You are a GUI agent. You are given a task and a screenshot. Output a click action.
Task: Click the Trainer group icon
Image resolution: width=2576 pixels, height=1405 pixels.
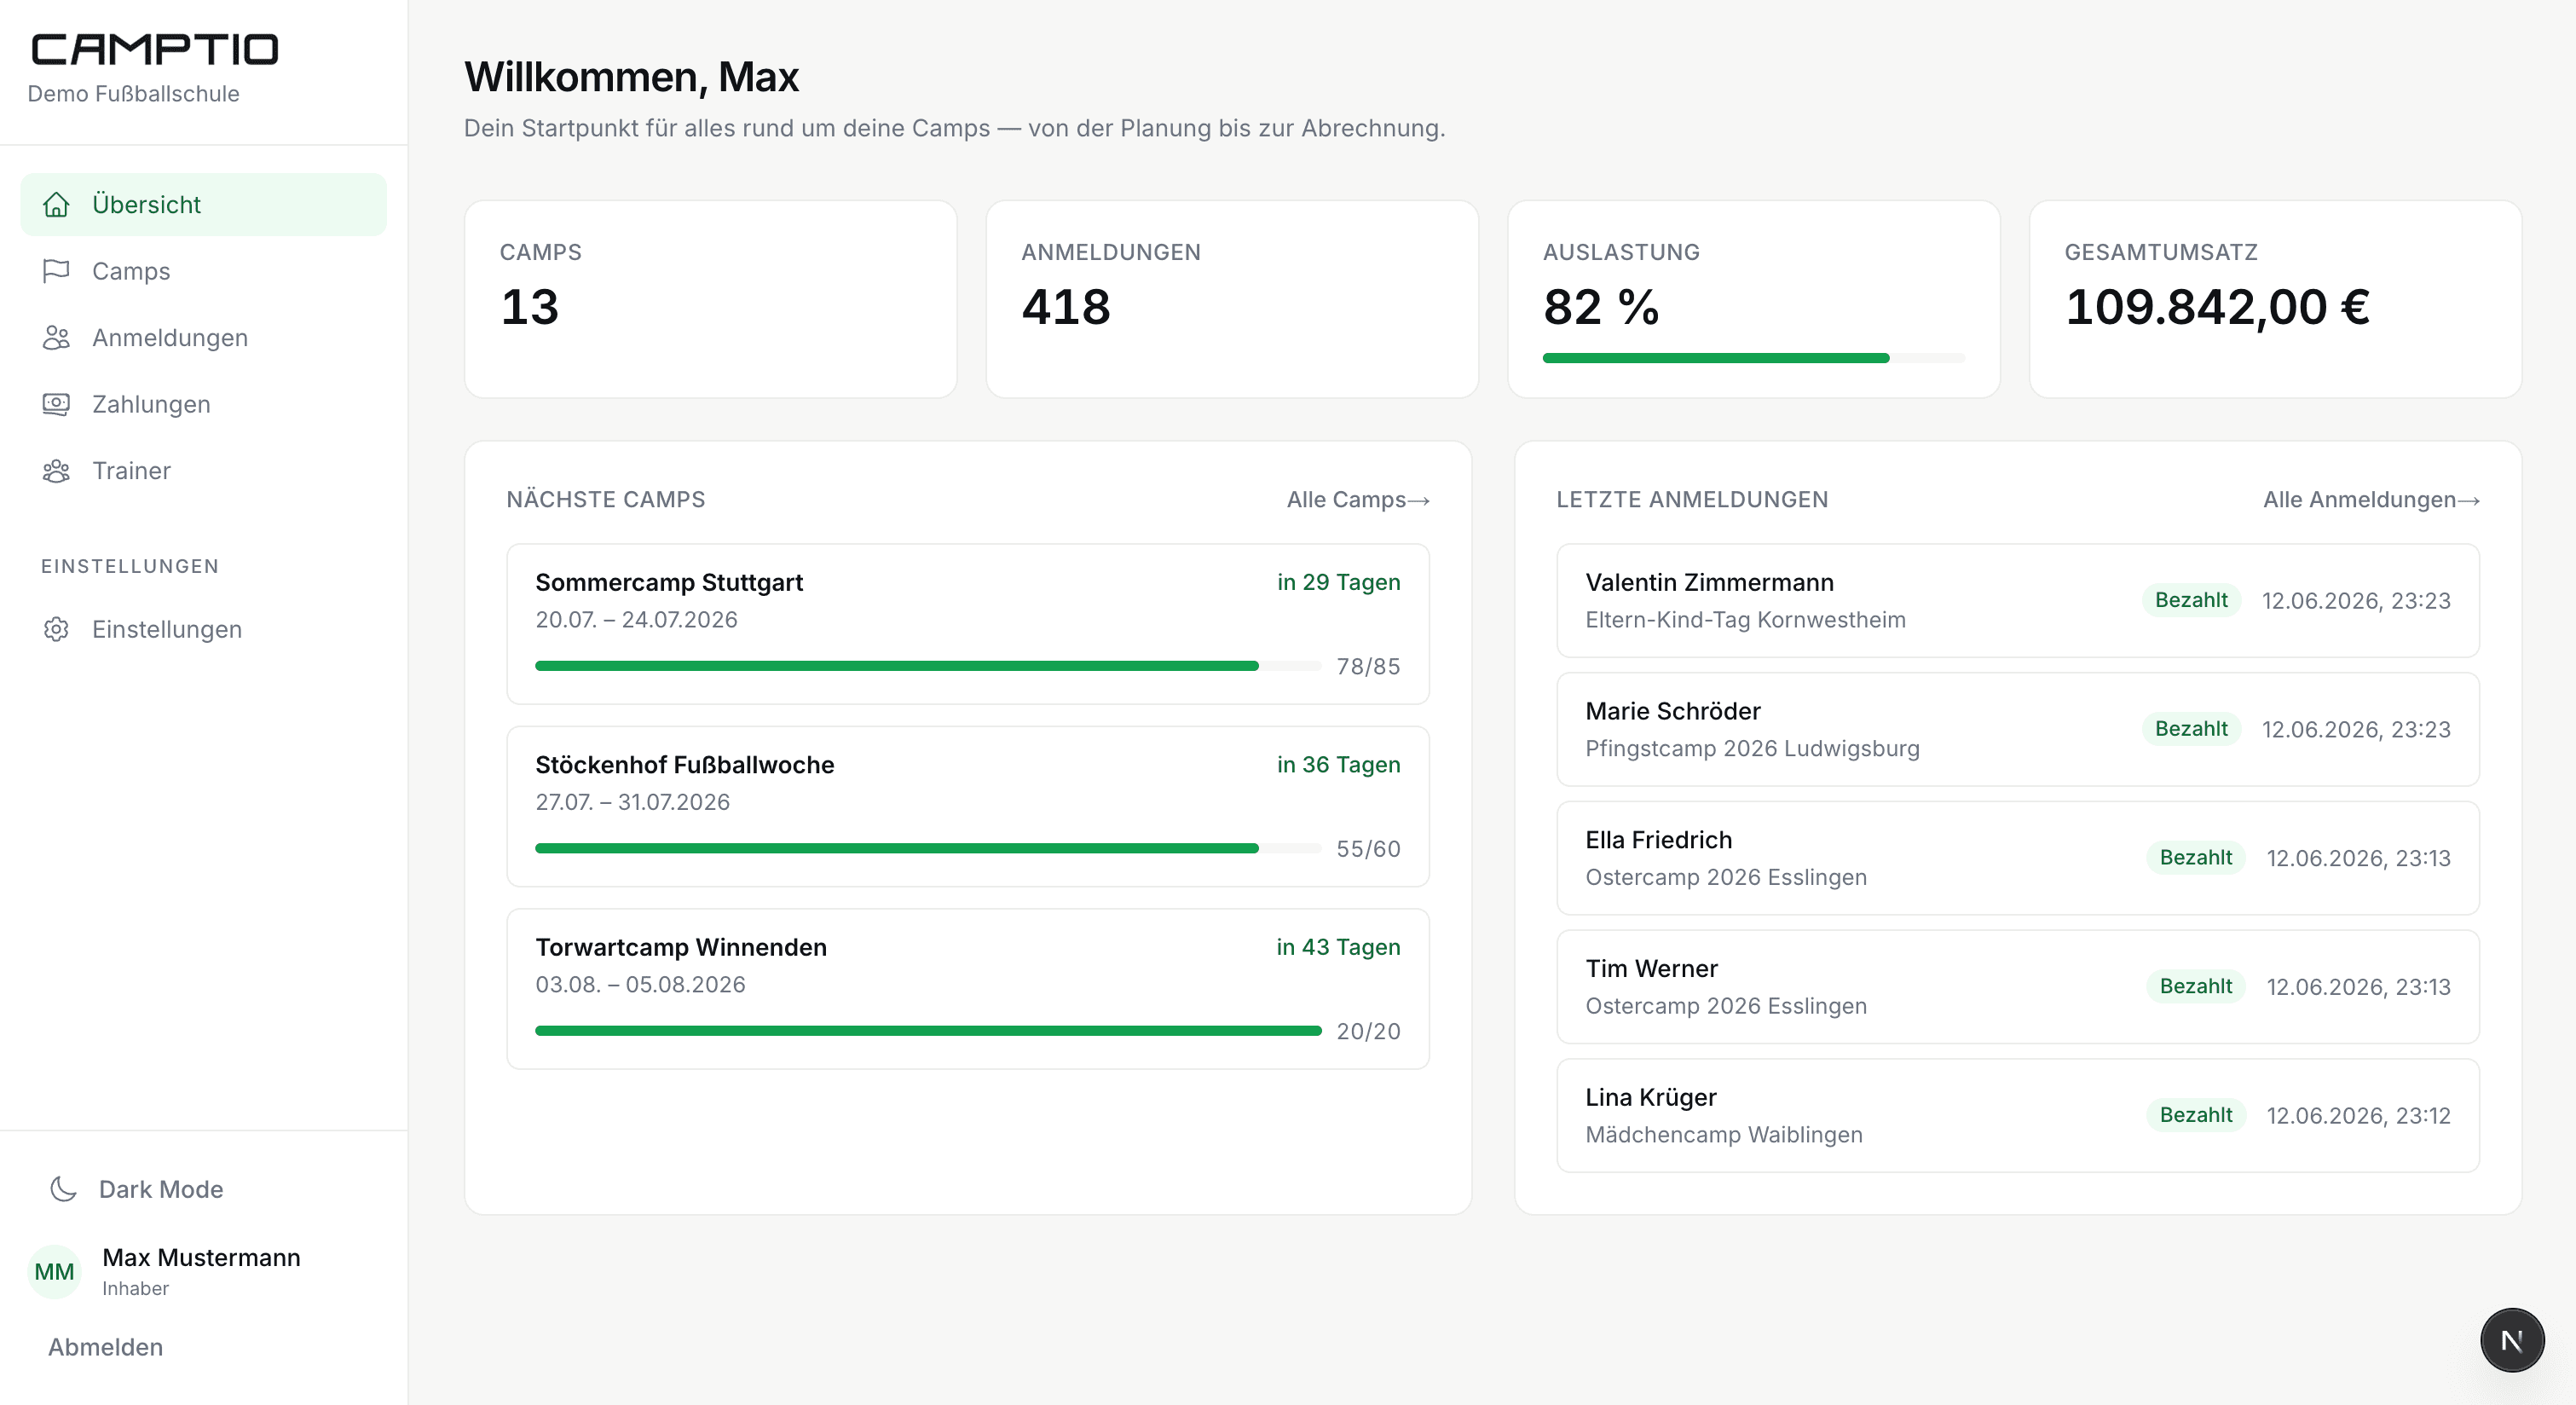tap(56, 471)
